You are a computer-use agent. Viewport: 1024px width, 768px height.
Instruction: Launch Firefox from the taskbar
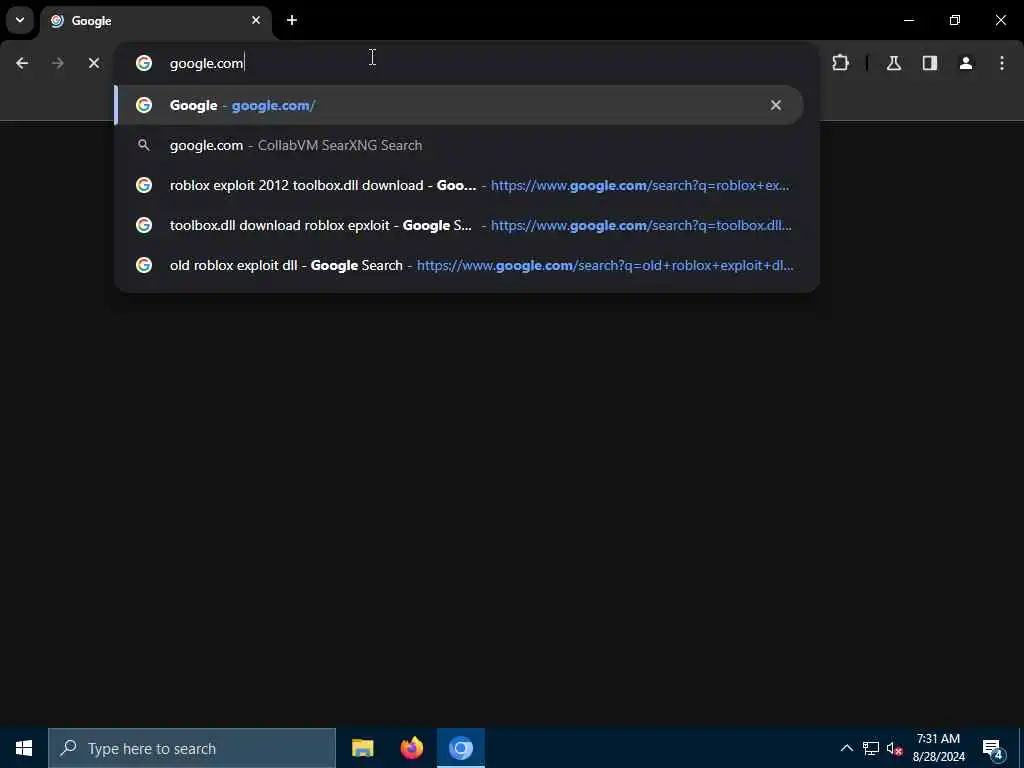[411, 748]
